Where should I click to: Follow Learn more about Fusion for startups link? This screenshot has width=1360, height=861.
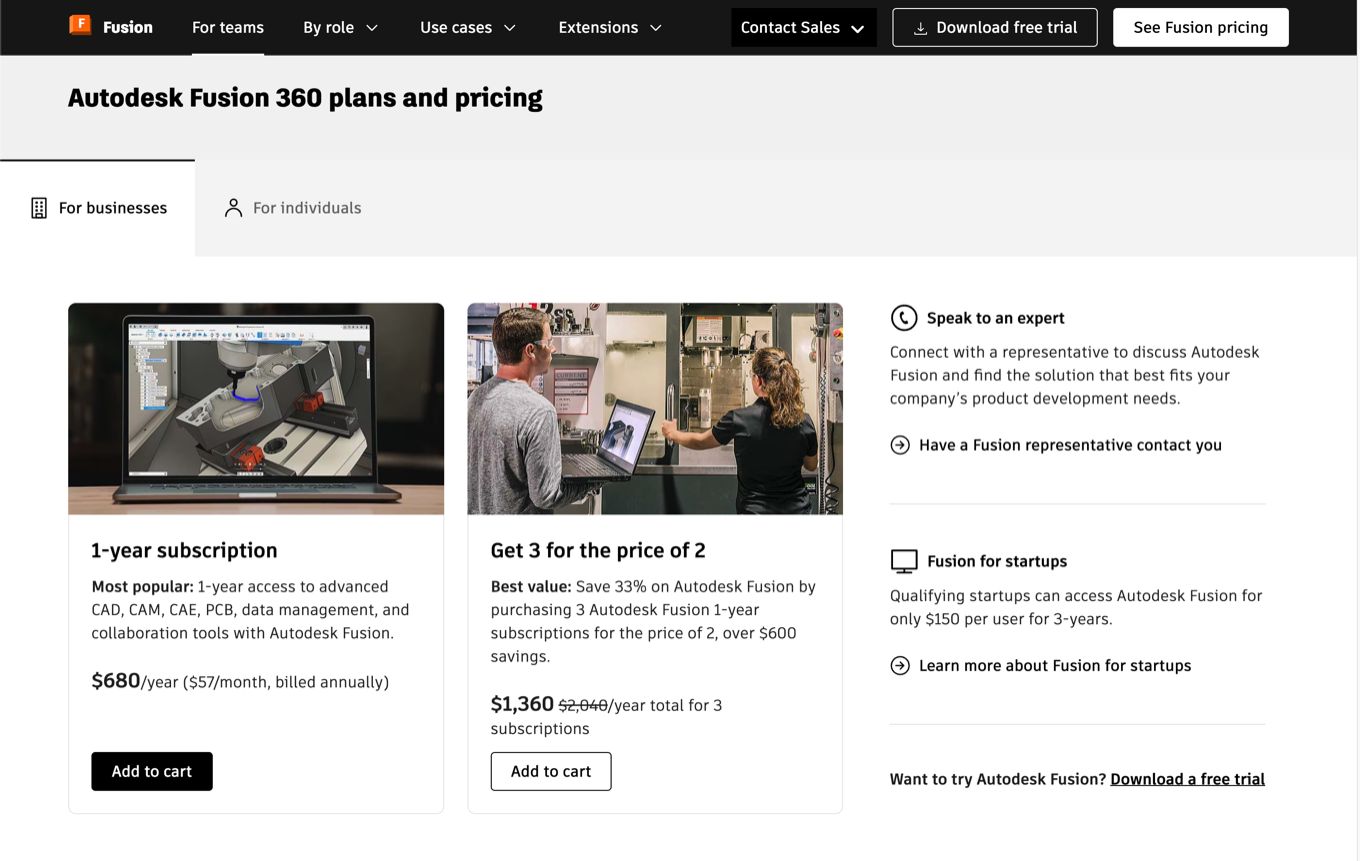tap(1055, 666)
